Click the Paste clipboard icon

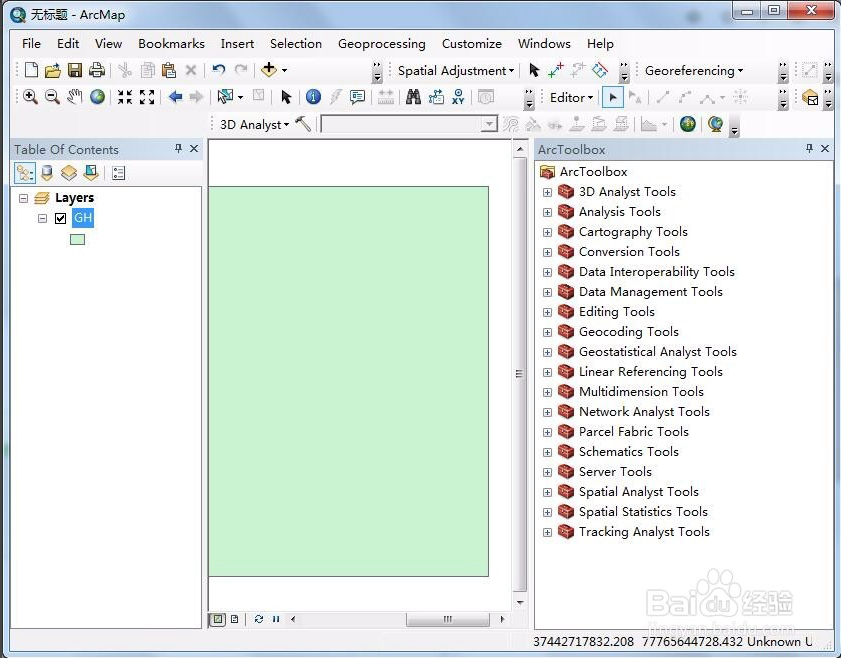[x=169, y=70]
